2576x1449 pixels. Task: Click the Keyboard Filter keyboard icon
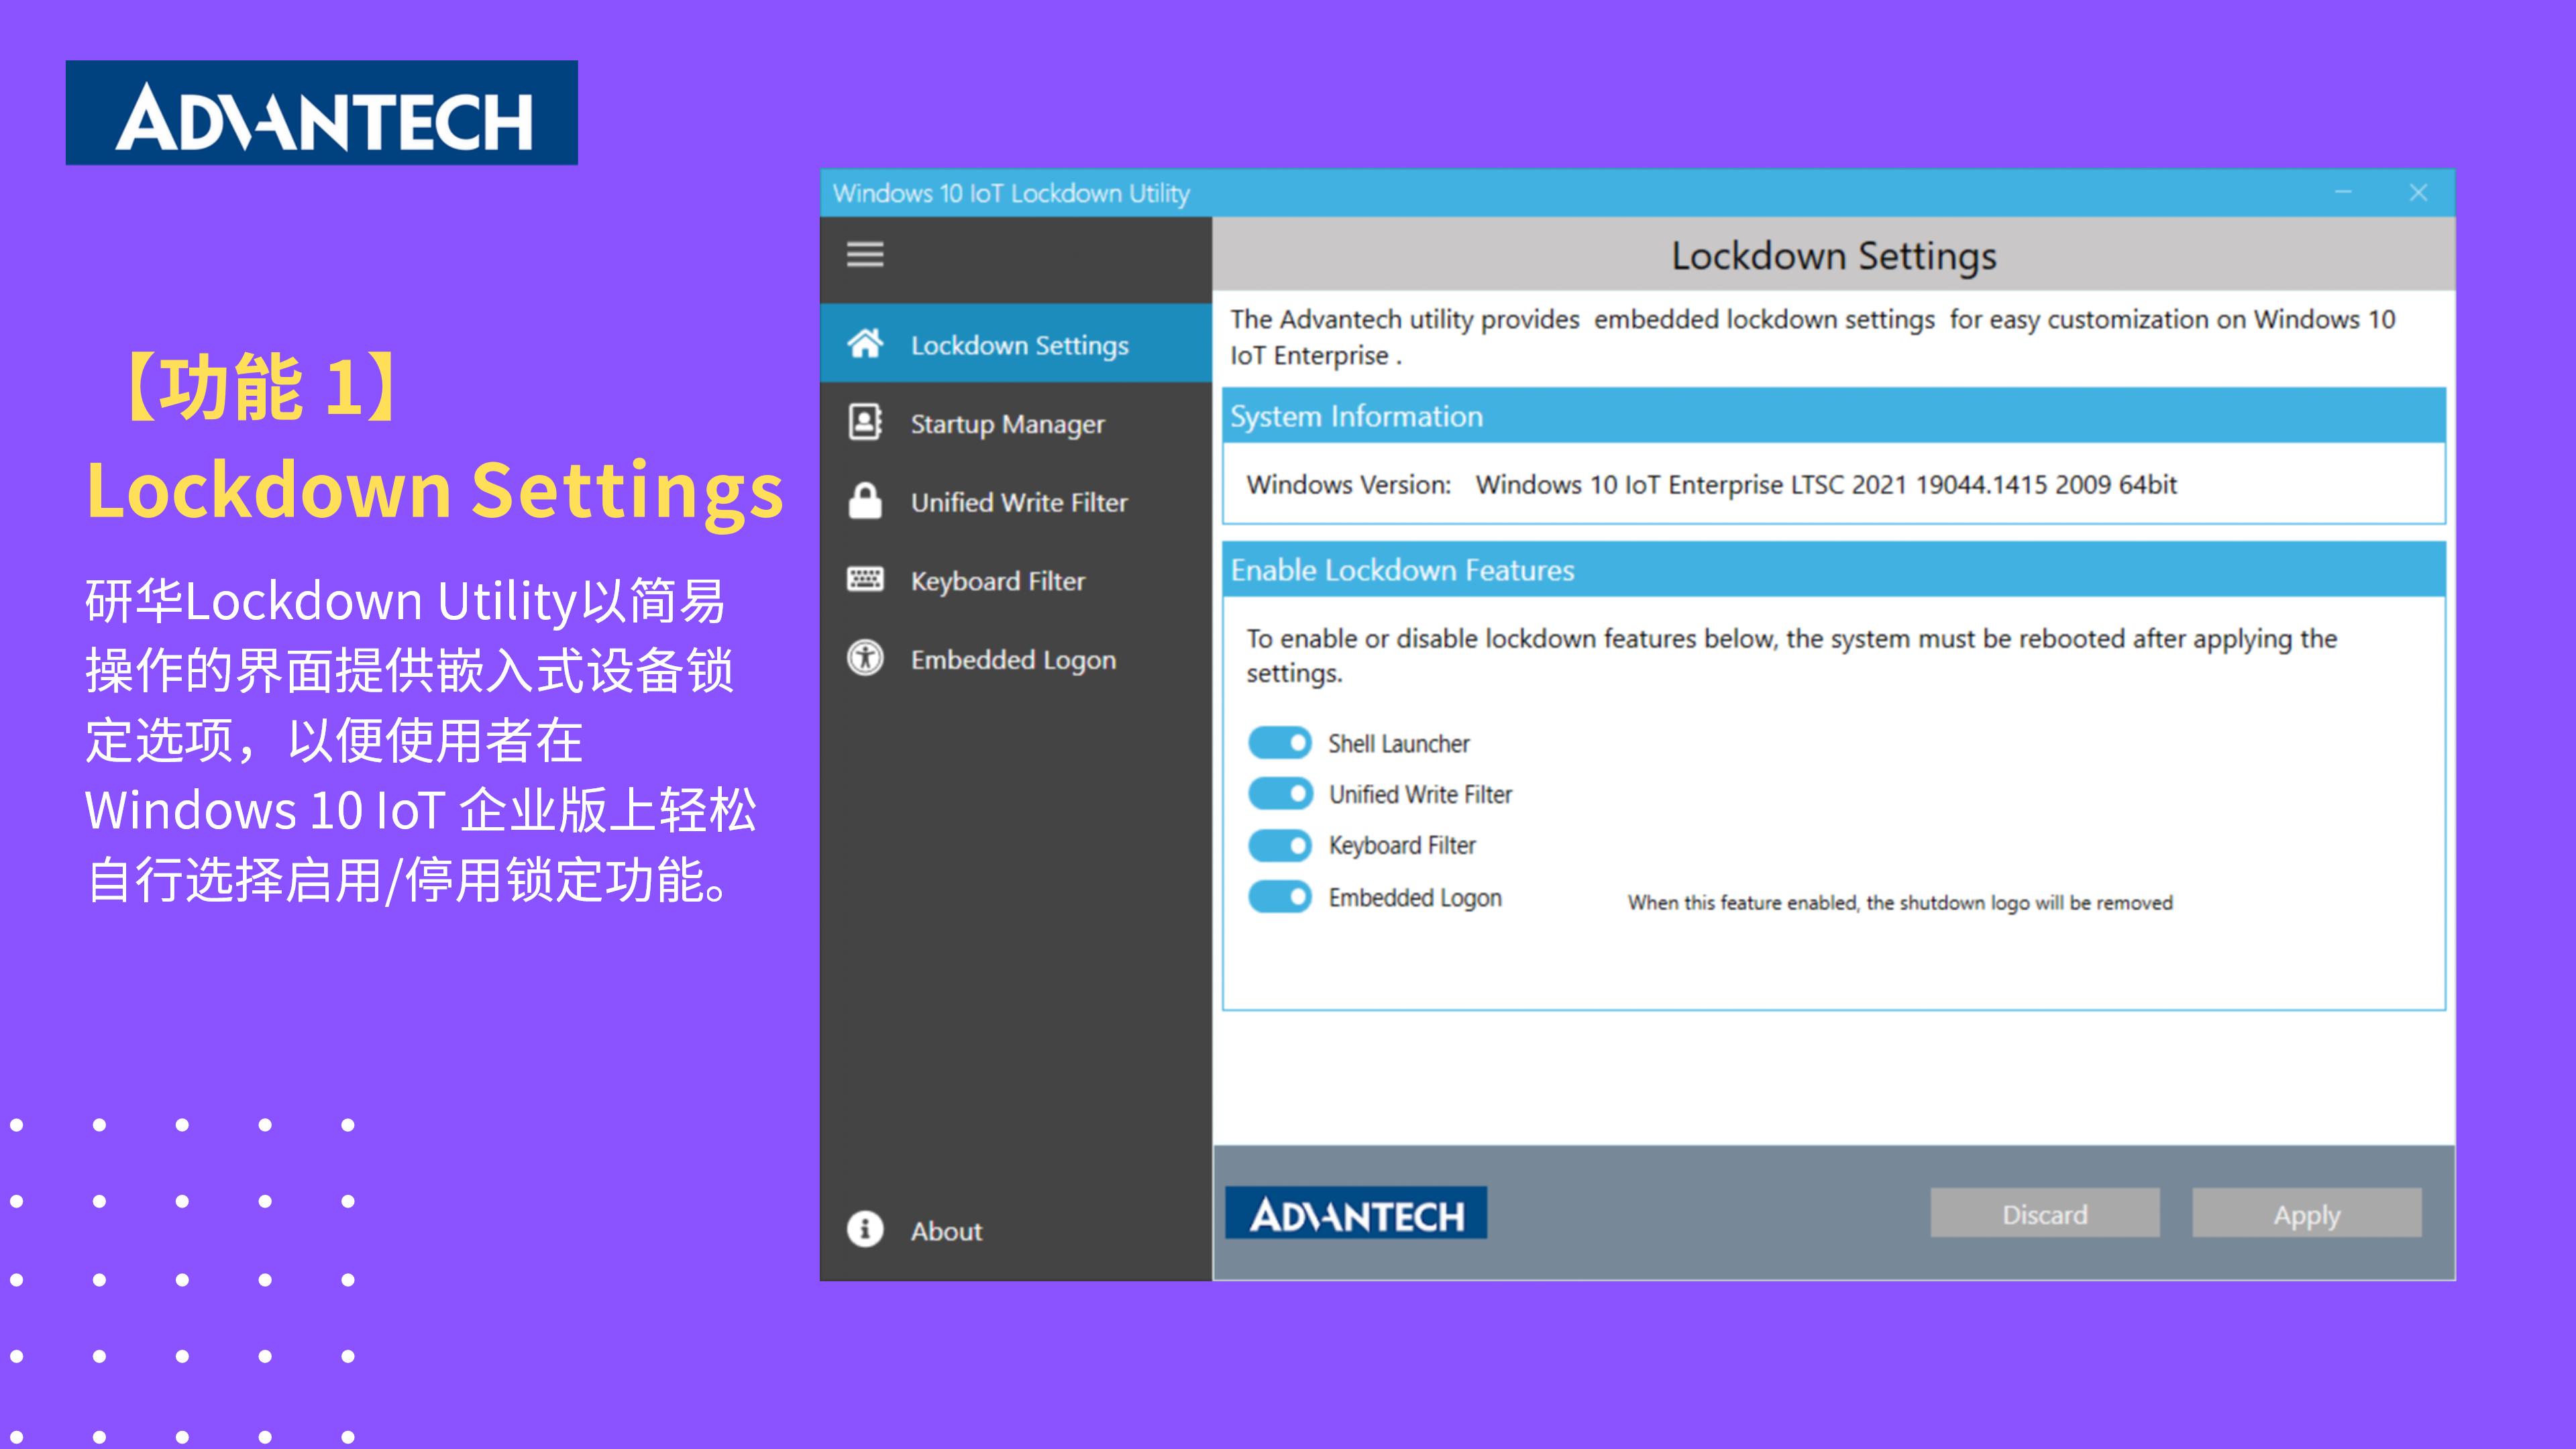[x=865, y=580]
